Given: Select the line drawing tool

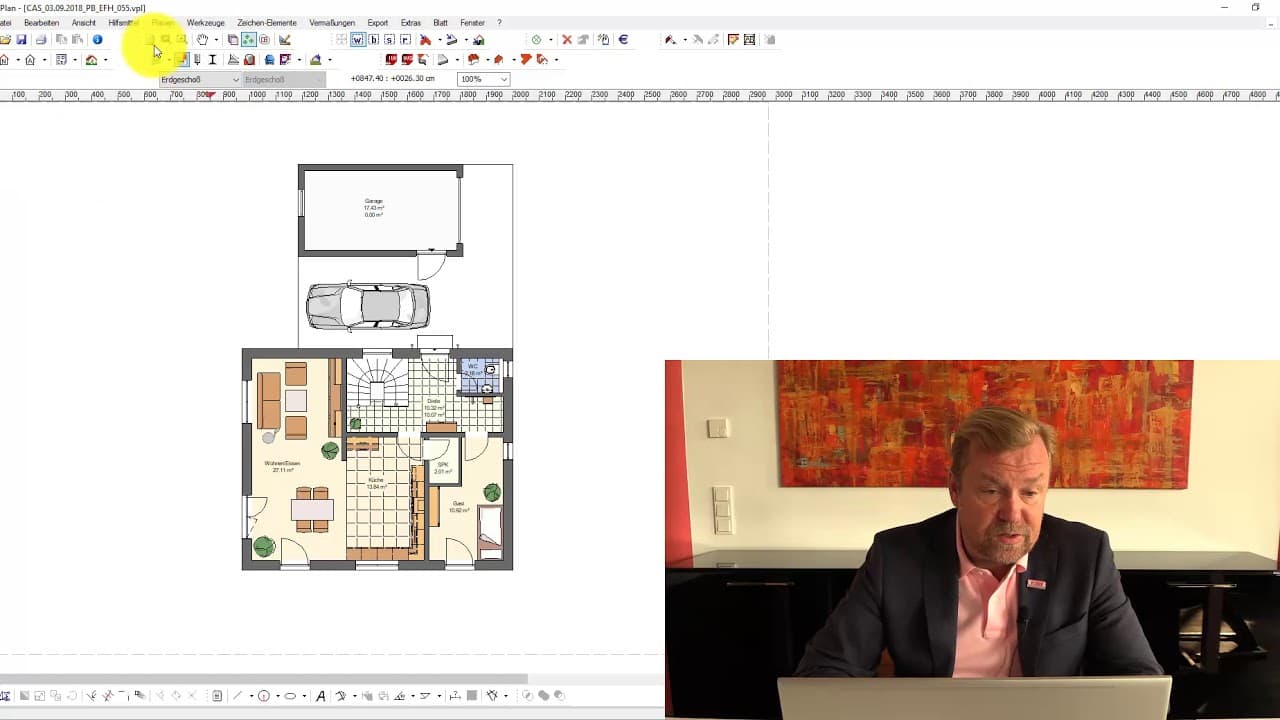Looking at the screenshot, I should 237,696.
